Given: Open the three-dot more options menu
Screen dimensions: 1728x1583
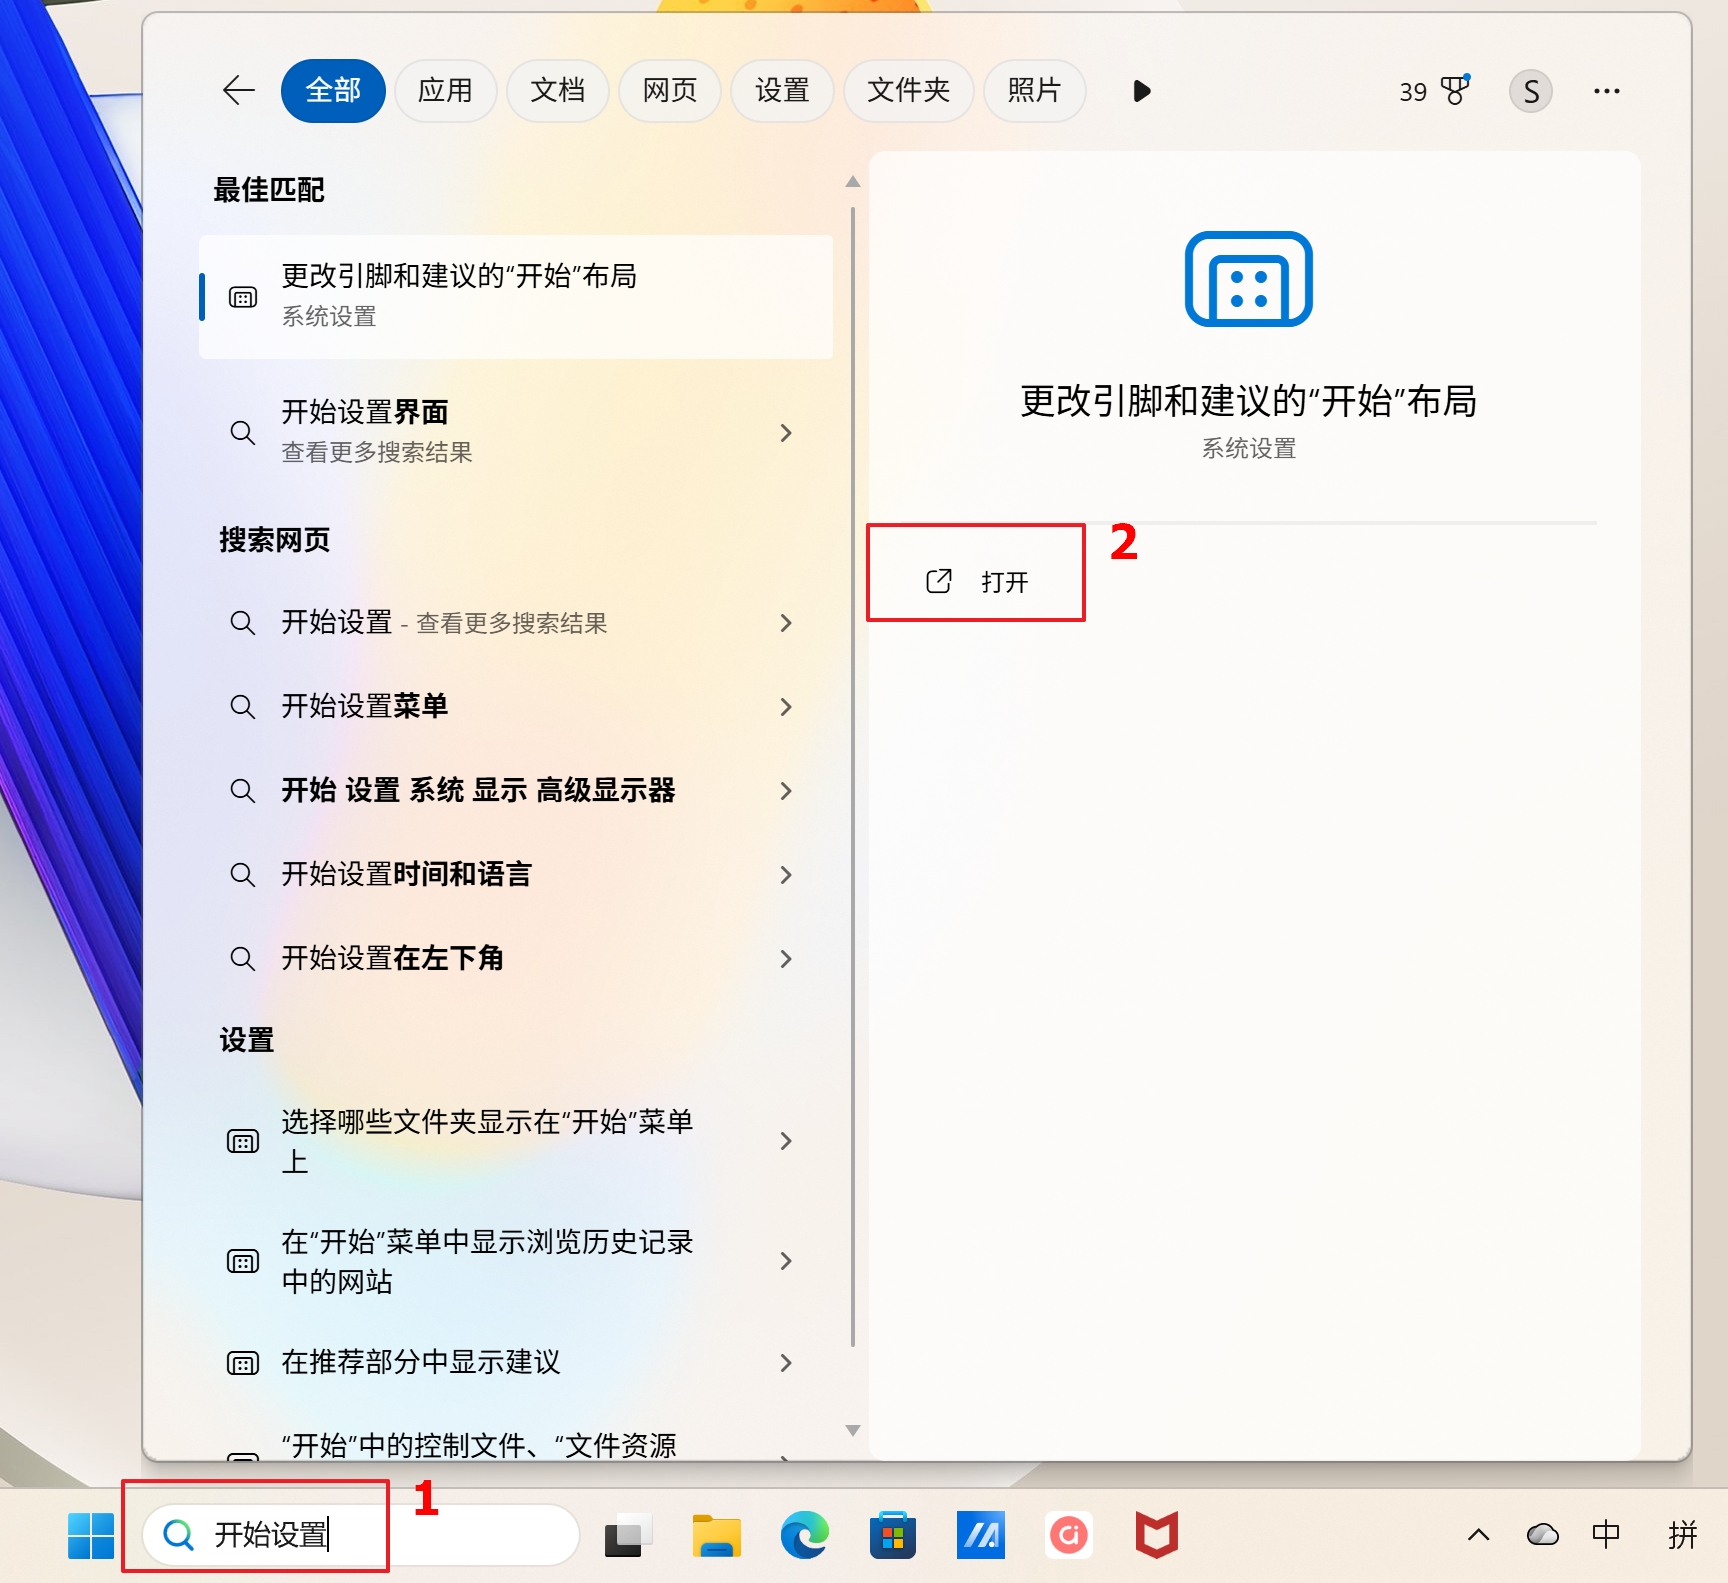Looking at the screenshot, I should (x=1606, y=91).
